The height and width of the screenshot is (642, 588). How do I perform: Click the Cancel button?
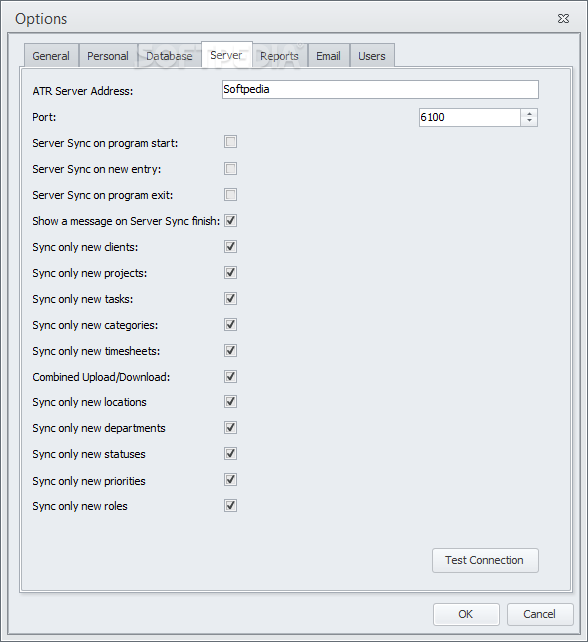click(x=540, y=614)
